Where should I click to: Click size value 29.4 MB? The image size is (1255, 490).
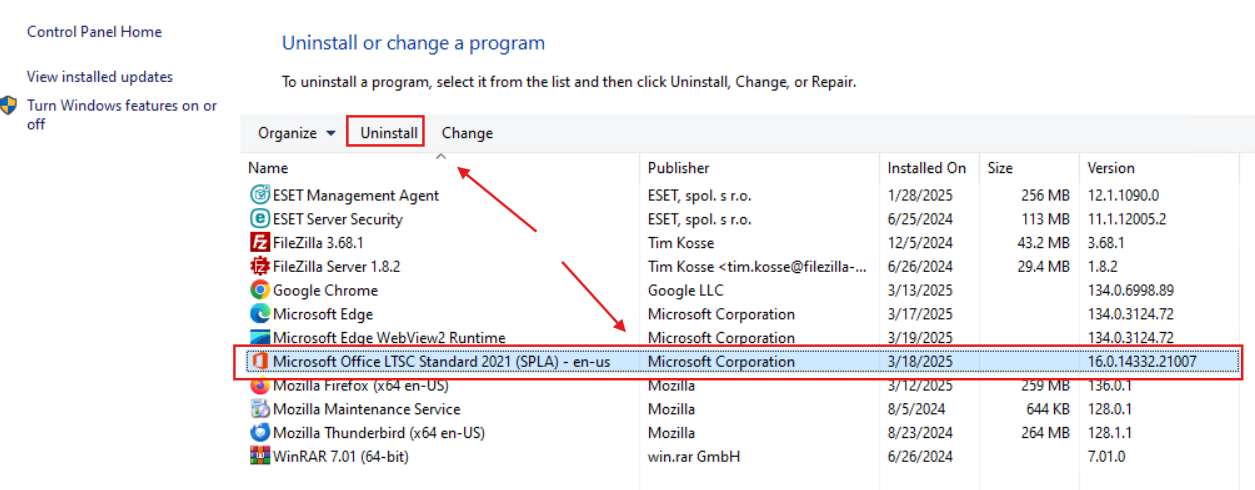[x=1043, y=267]
